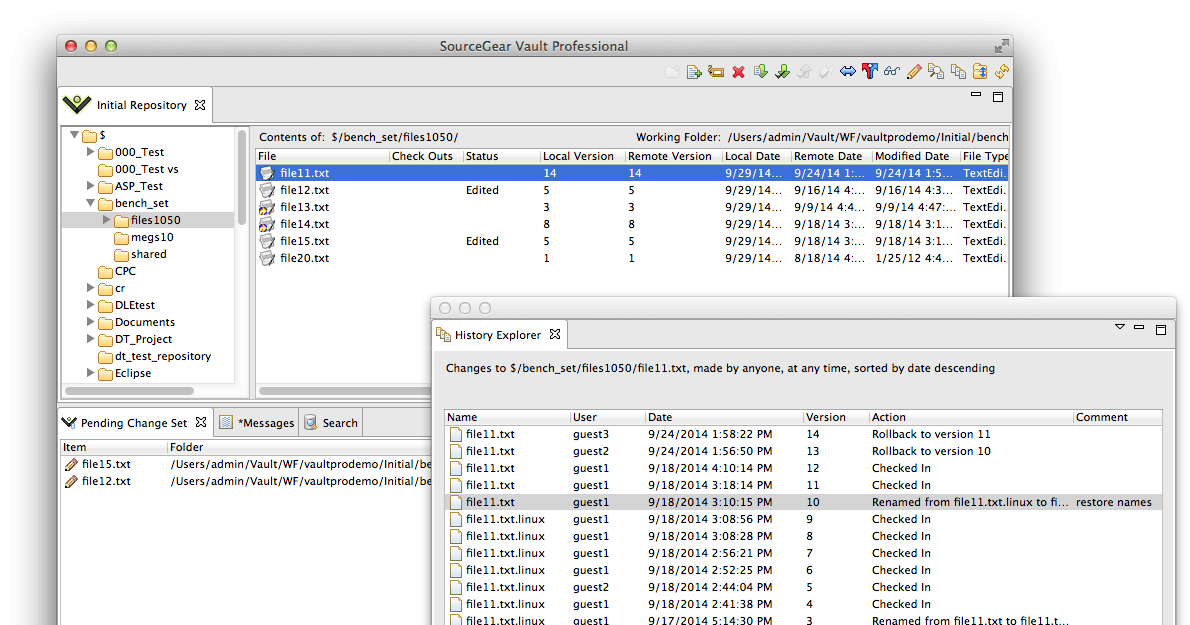
Task: Click the two-documents toolbar icon
Action: (x=958, y=71)
